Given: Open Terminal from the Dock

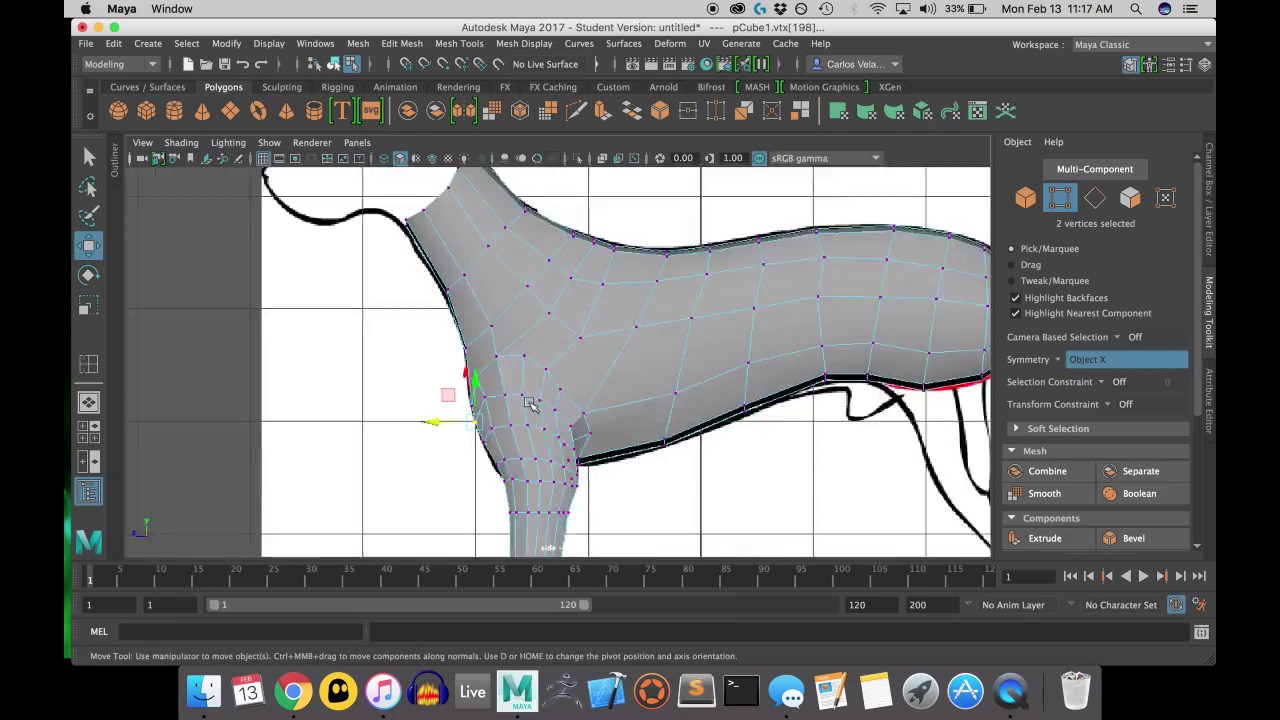Looking at the screenshot, I should click(741, 691).
